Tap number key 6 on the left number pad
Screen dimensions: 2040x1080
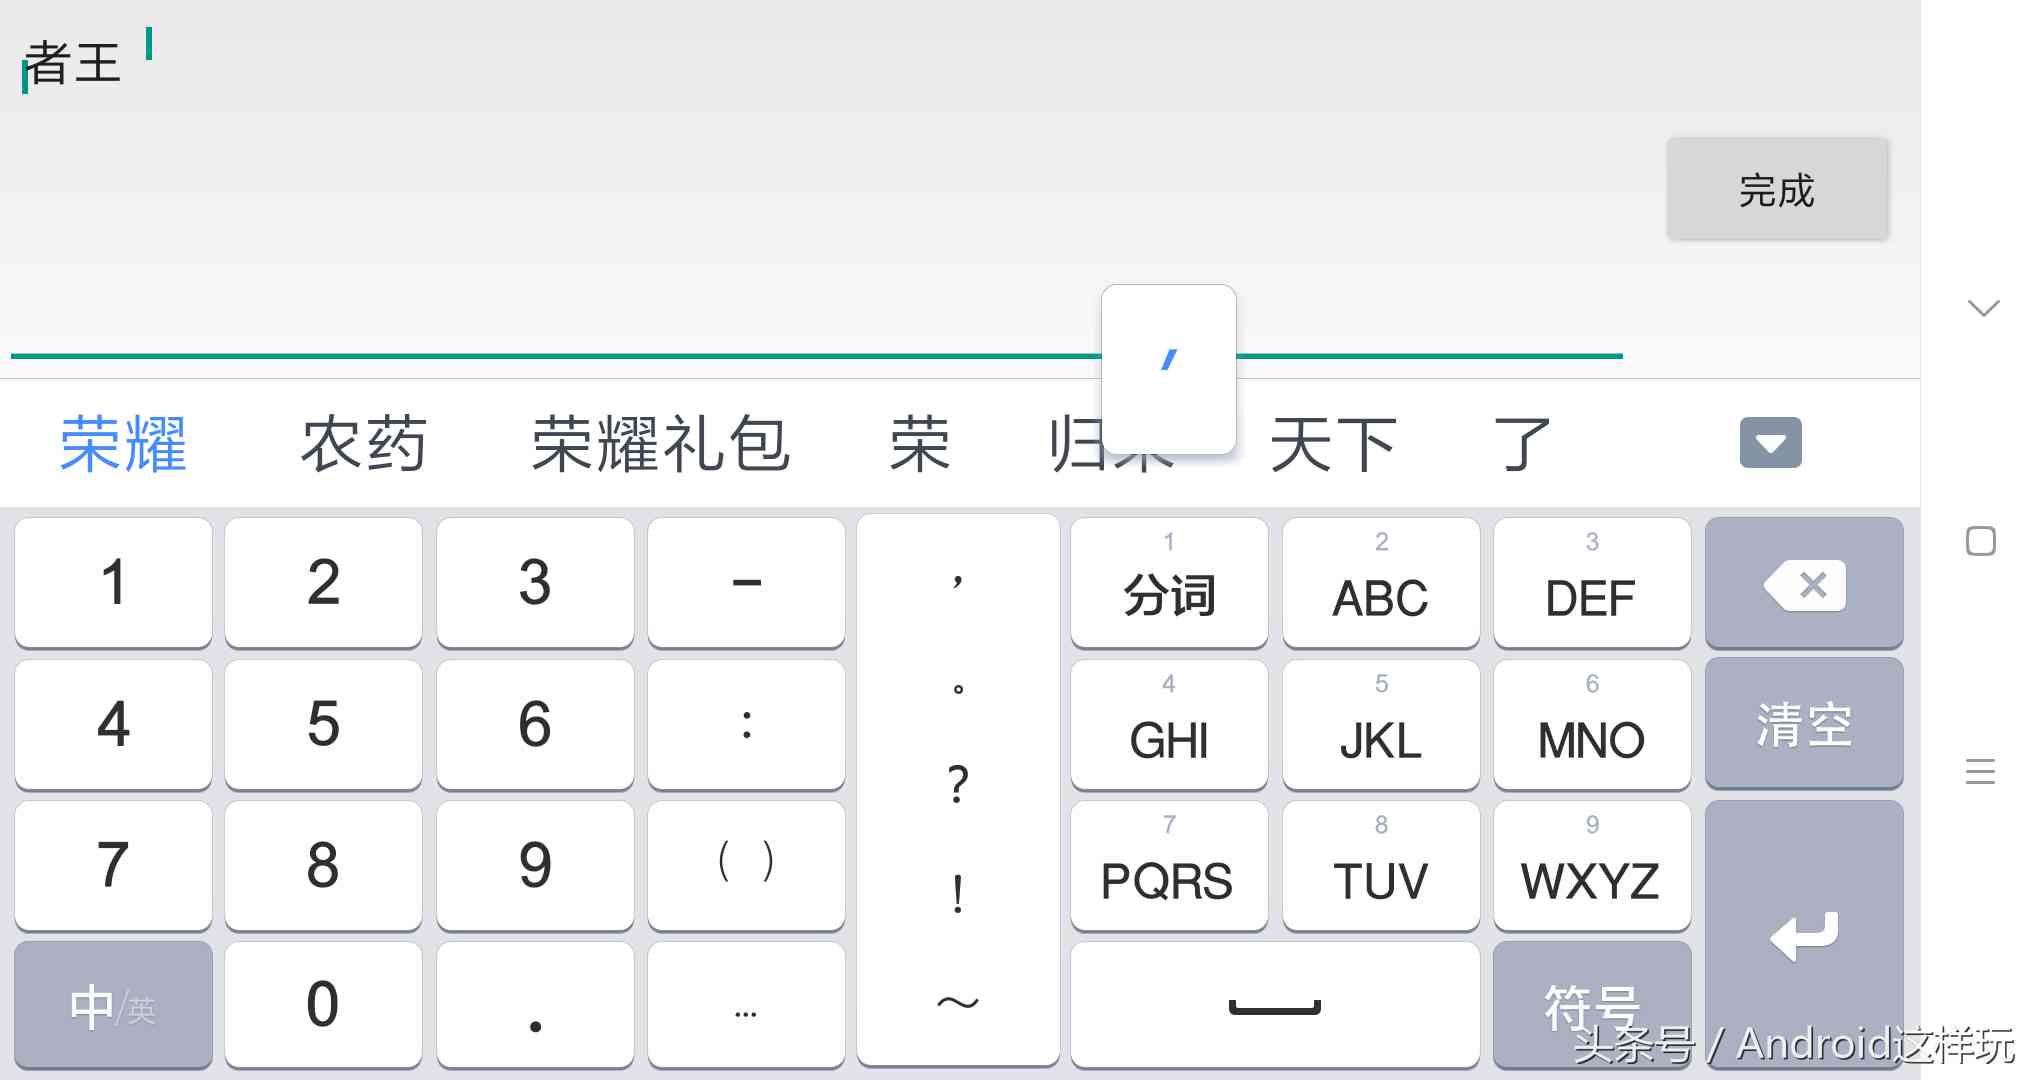click(535, 724)
